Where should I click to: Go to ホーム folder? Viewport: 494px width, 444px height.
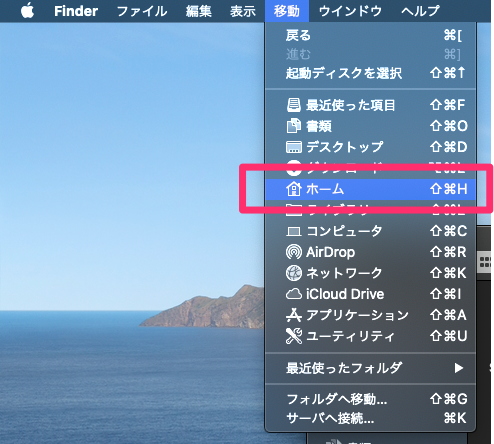tap(370, 189)
